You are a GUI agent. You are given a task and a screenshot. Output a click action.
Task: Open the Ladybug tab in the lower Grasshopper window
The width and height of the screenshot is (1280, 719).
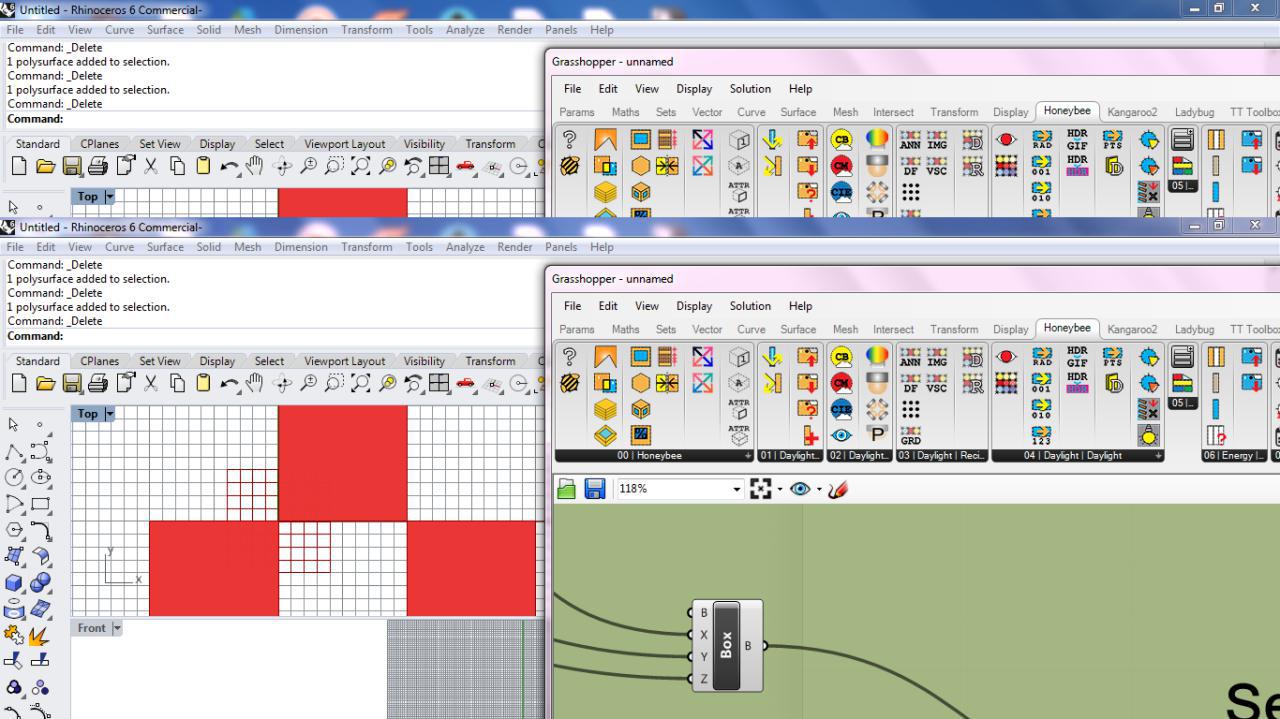click(1194, 329)
